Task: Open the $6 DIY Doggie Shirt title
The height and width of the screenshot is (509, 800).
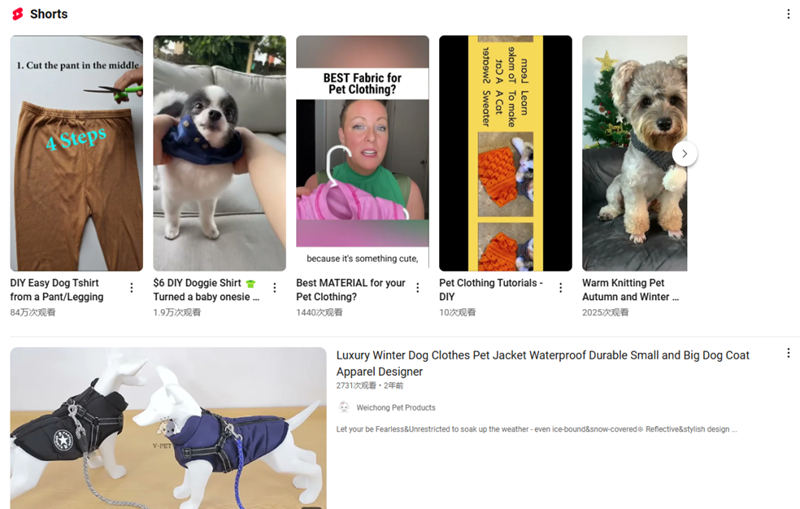Action: click(x=206, y=290)
